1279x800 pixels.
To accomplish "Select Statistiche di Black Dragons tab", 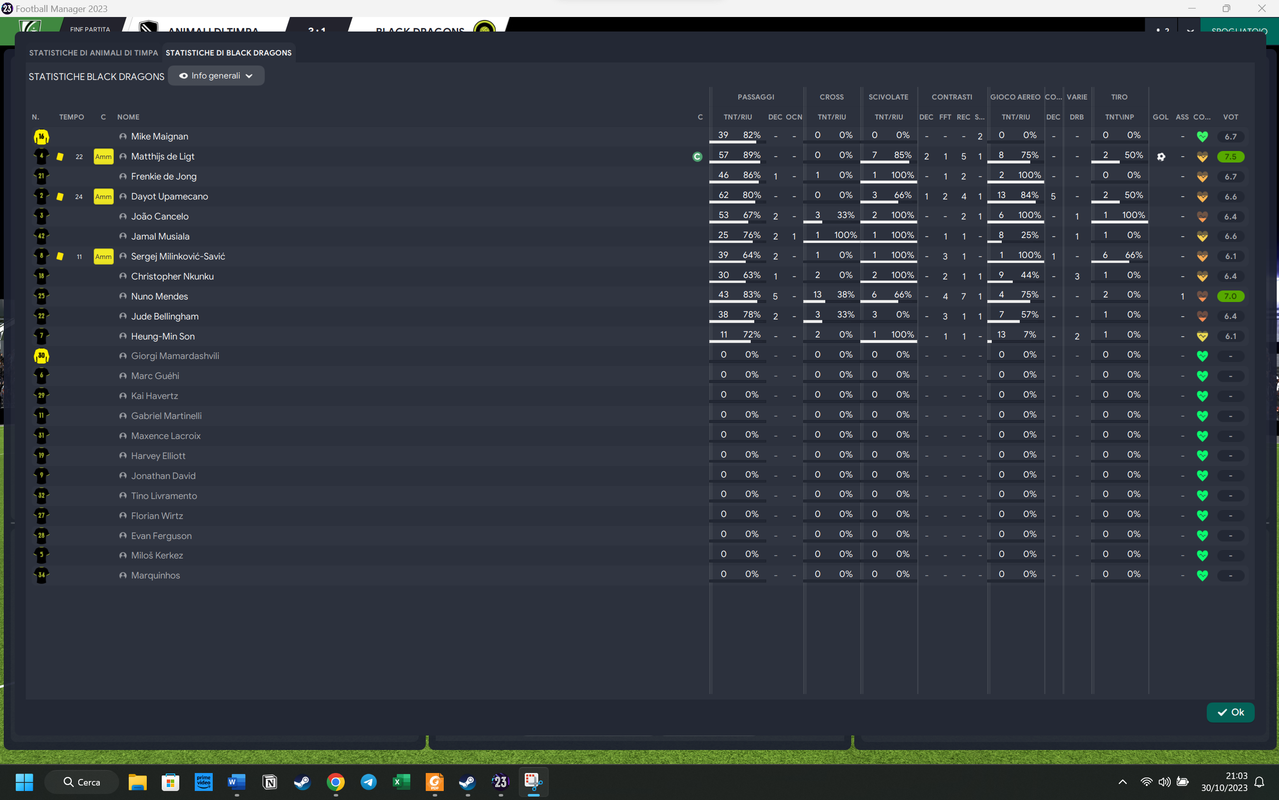I will pyautogui.click(x=229, y=53).
